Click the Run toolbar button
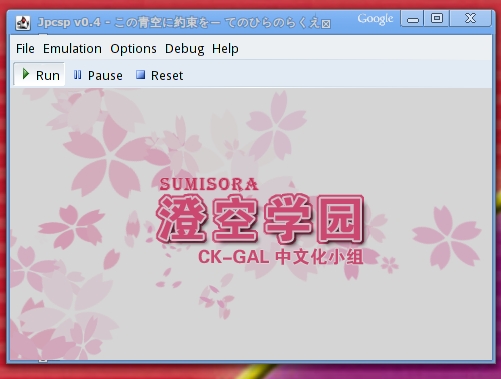 coord(39,75)
